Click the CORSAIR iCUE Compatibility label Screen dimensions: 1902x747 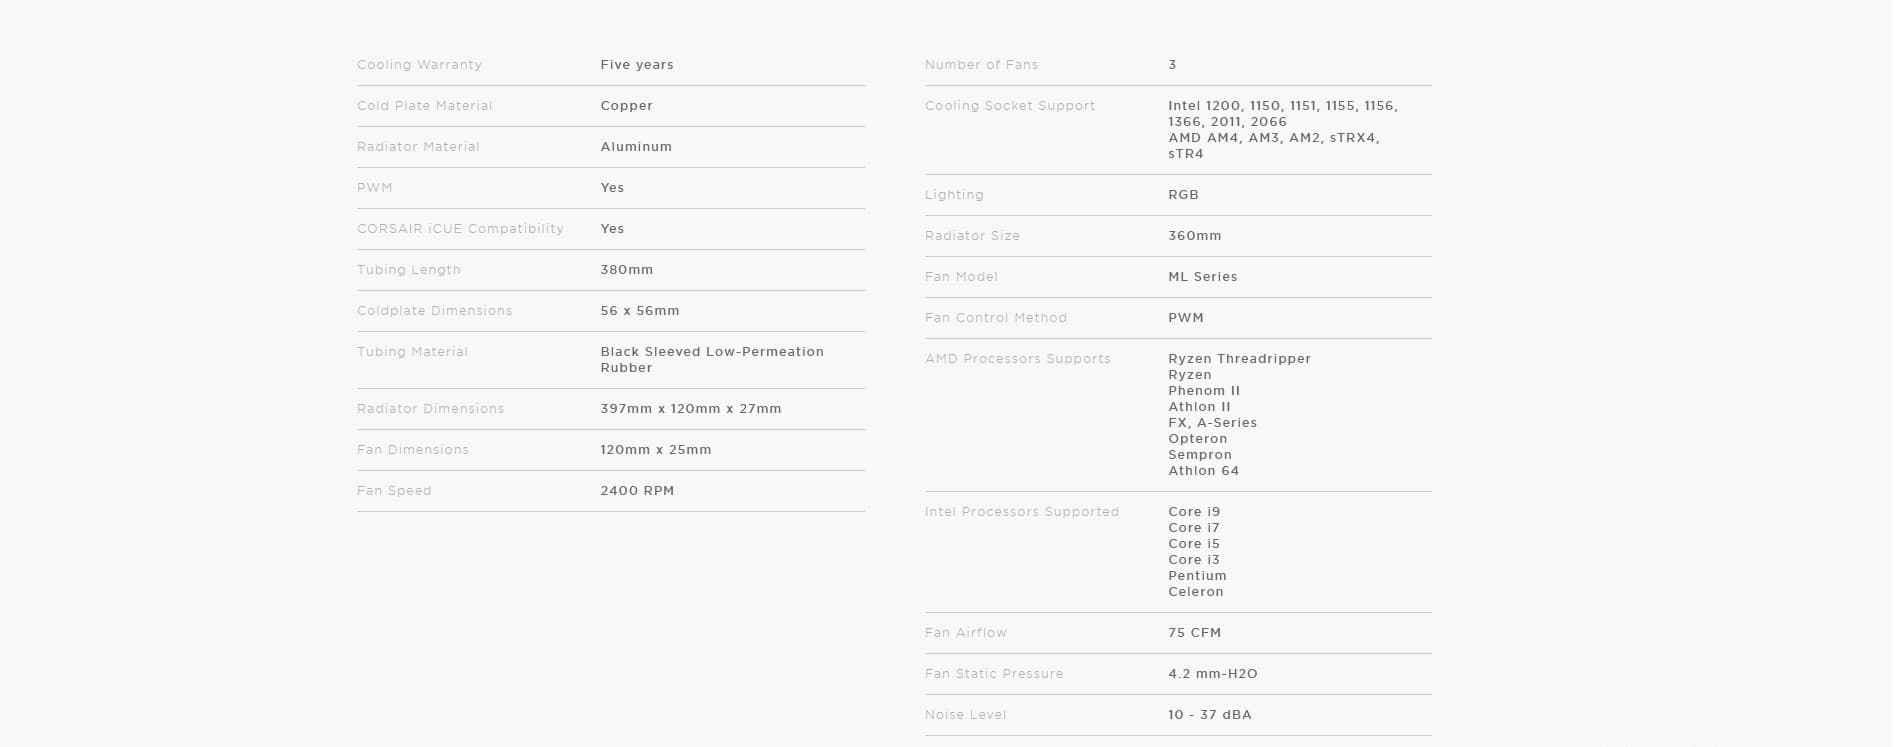click(x=460, y=229)
